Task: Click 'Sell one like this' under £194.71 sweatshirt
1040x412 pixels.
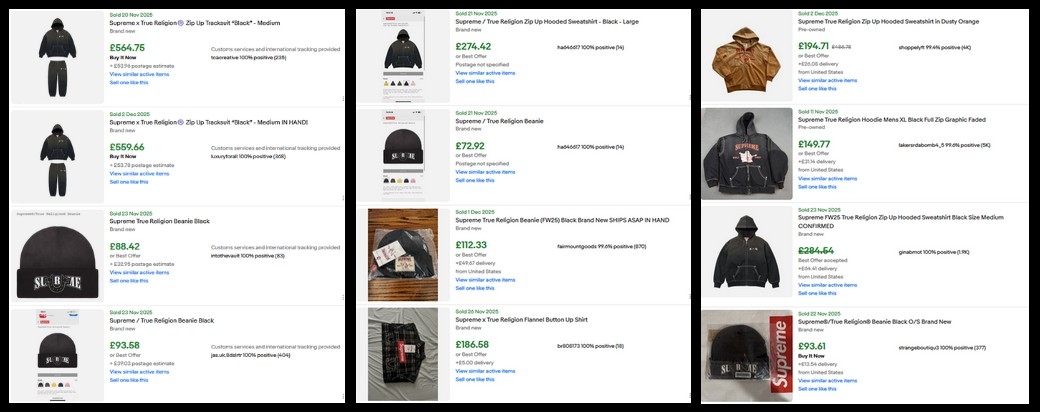Action: [817, 88]
